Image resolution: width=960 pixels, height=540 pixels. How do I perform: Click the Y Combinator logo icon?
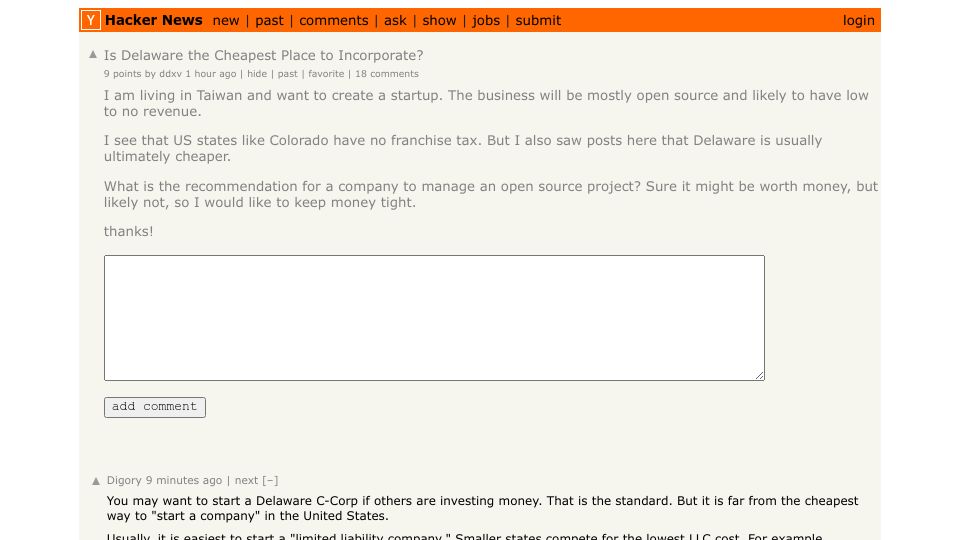(x=91, y=20)
